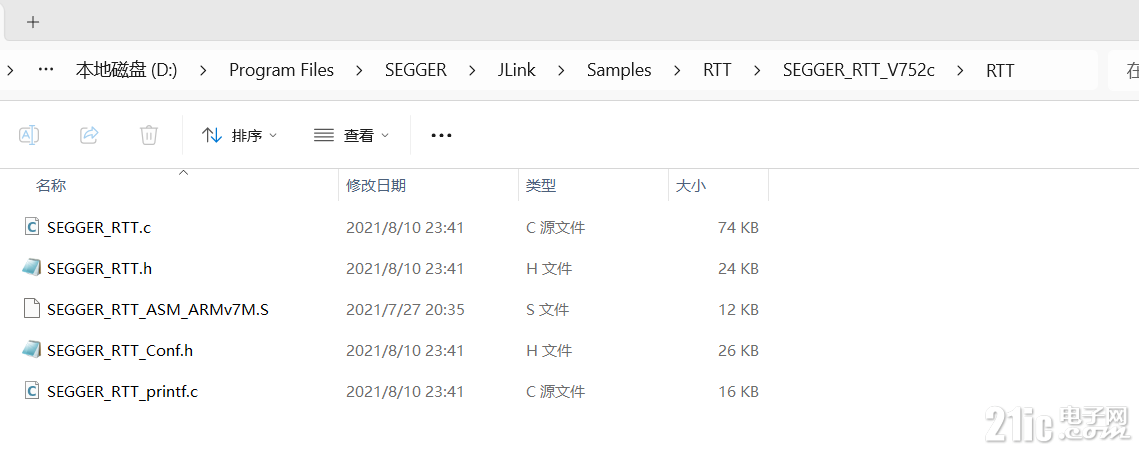Click the SEGGER_RTT.c file icon
Screen dimensions: 1139x449
pyautogui.click(x=31, y=227)
